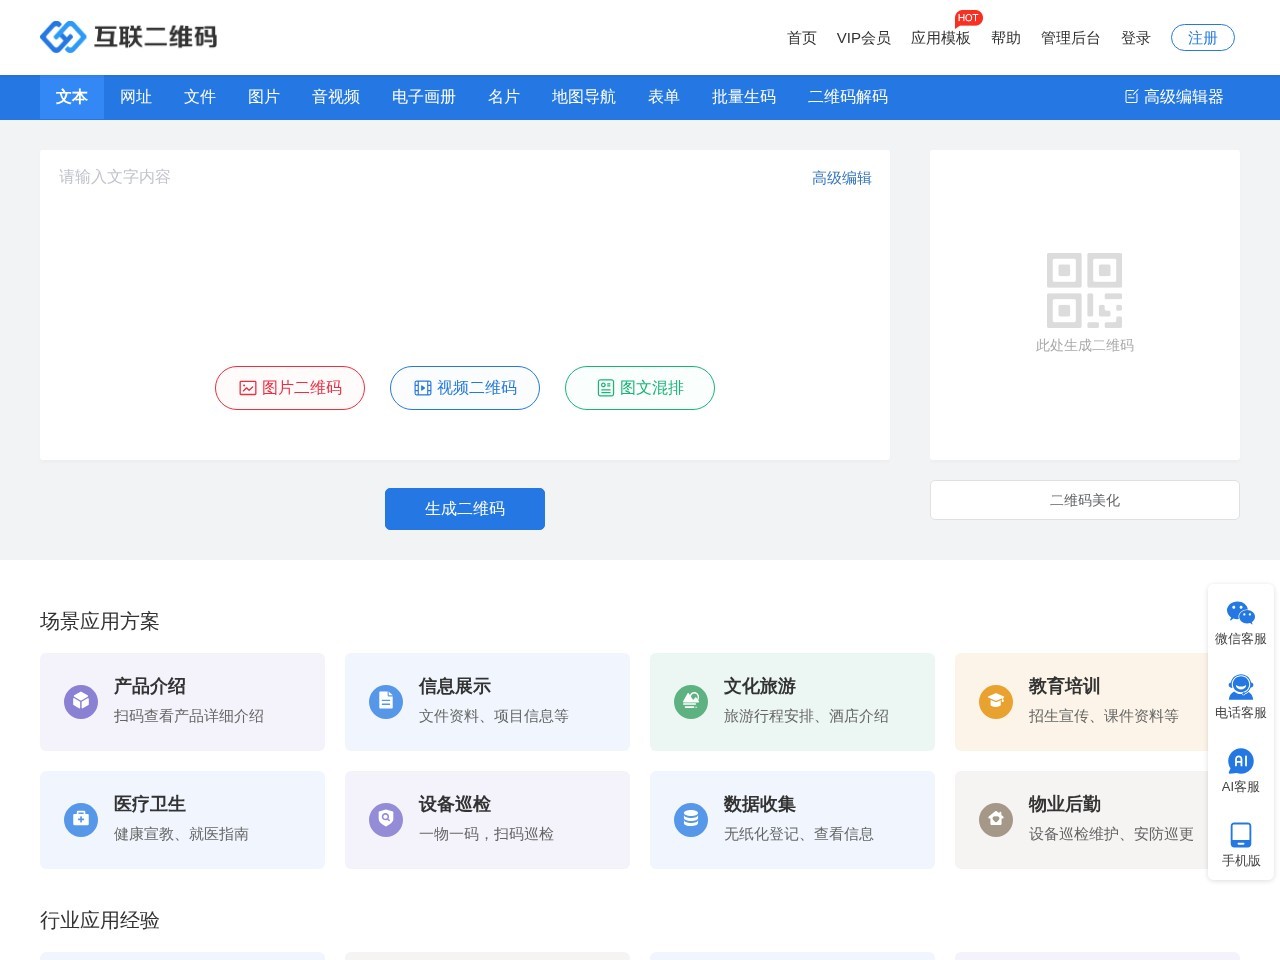Switch to the 音视频 tab
Viewport: 1280px width, 960px height.
pos(336,97)
